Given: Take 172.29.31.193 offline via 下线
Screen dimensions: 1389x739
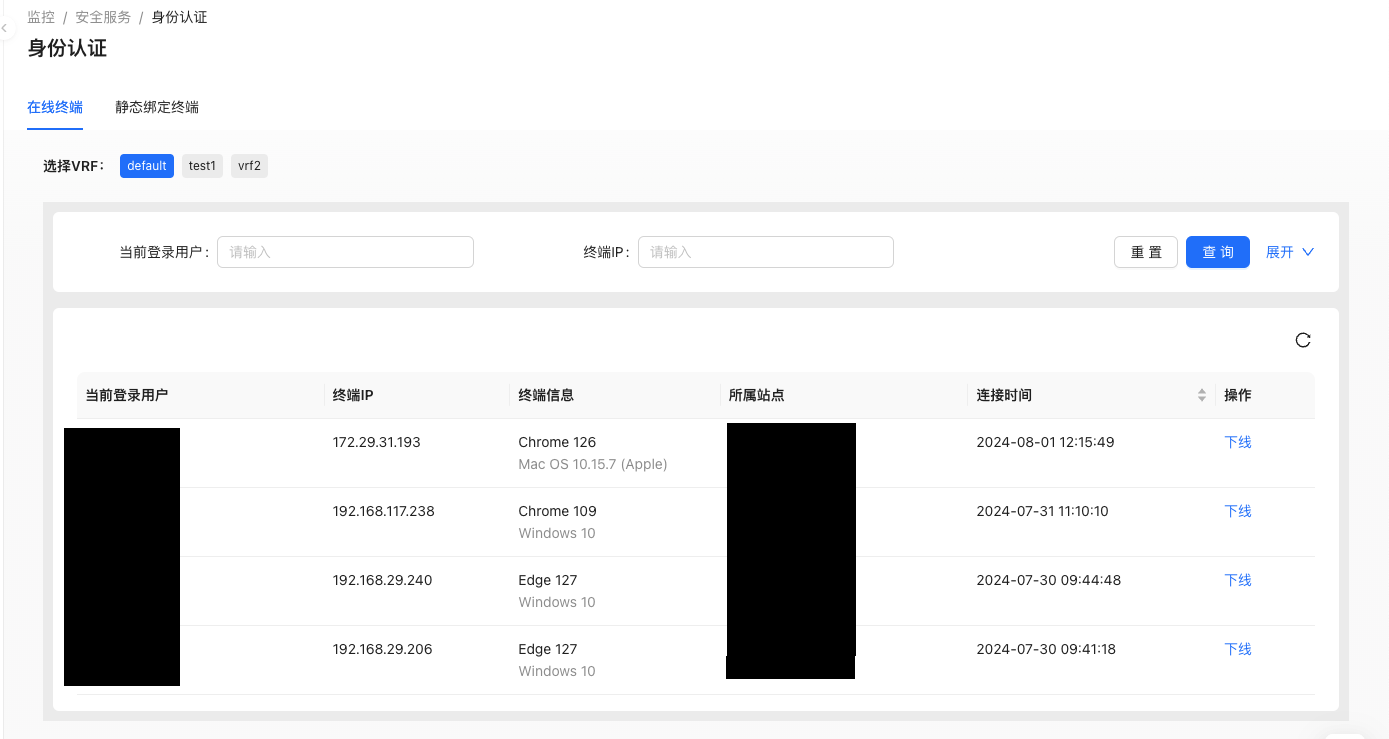Looking at the screenshot, I should [1238, 442].
